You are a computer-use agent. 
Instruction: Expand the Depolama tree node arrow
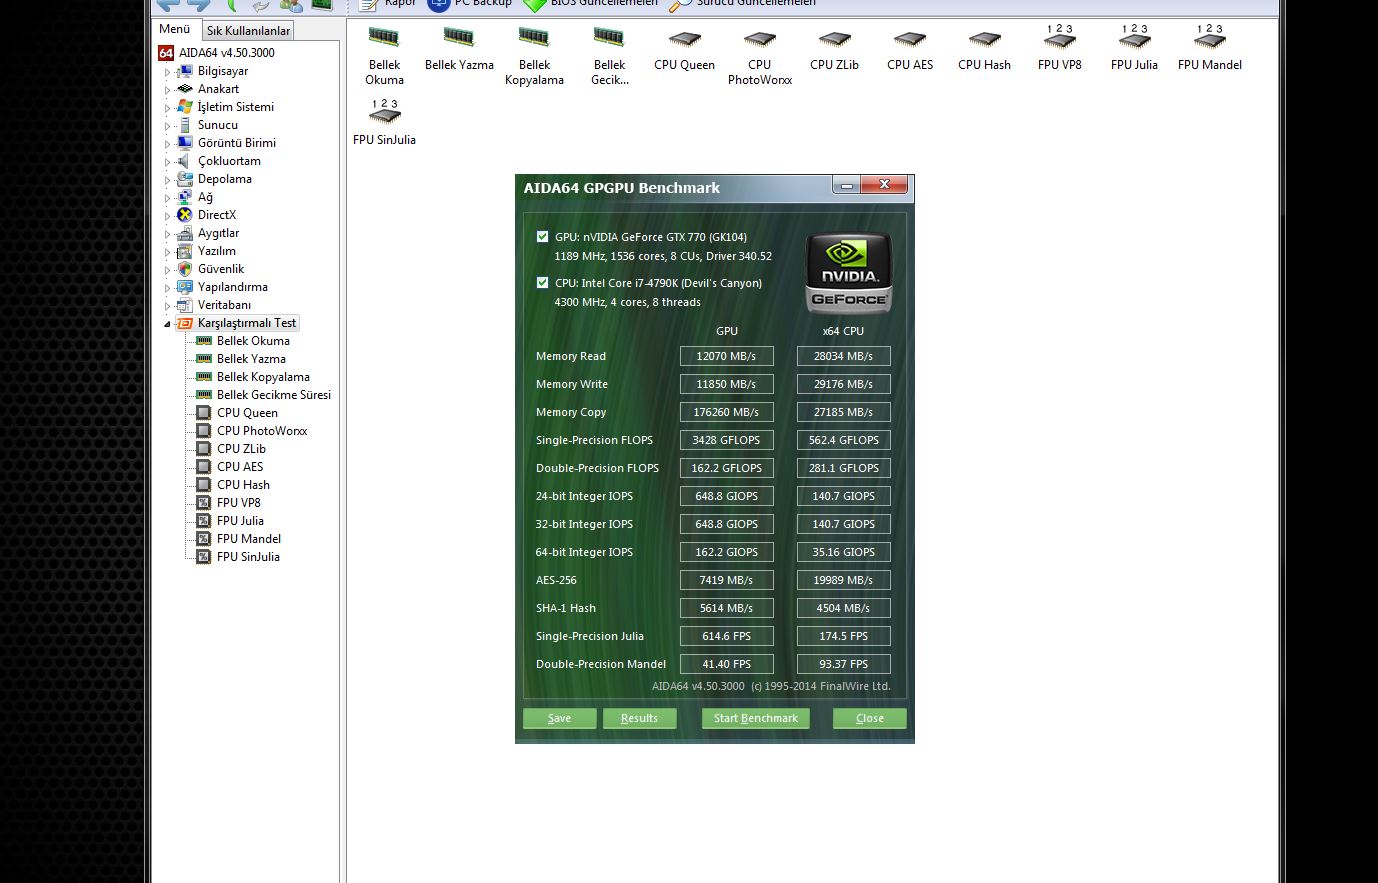(x=168, y=180)
